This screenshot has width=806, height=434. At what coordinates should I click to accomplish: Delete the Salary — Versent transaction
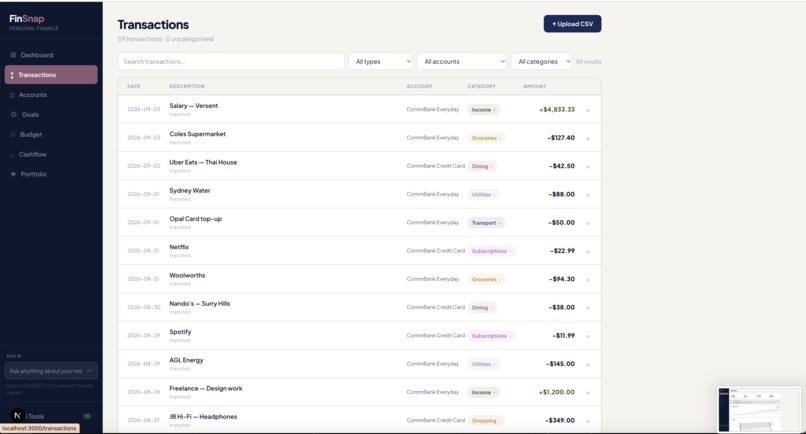[x=588, y=110]
